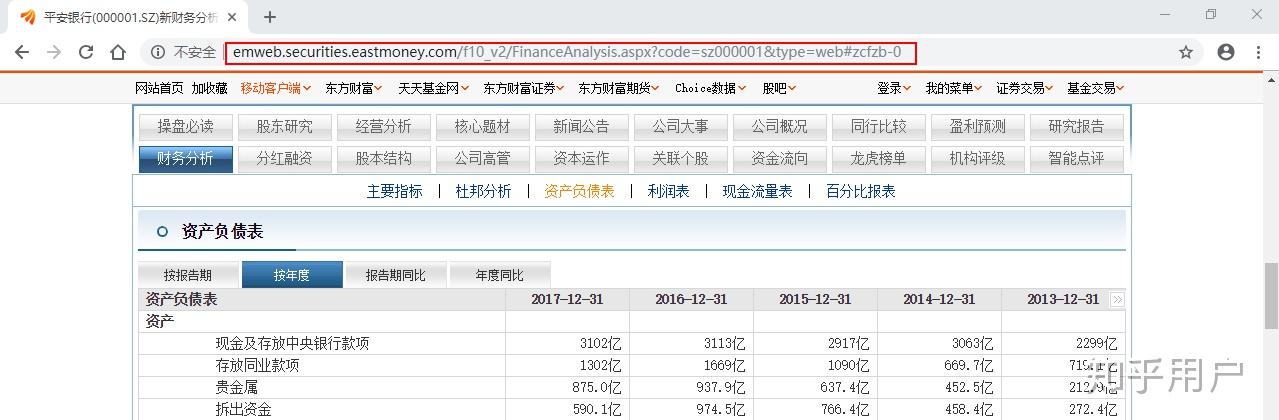Image resolution: width=1279 pixels, height=420 pixels.
Task: Open 核心题材 section
Action: 482,127
